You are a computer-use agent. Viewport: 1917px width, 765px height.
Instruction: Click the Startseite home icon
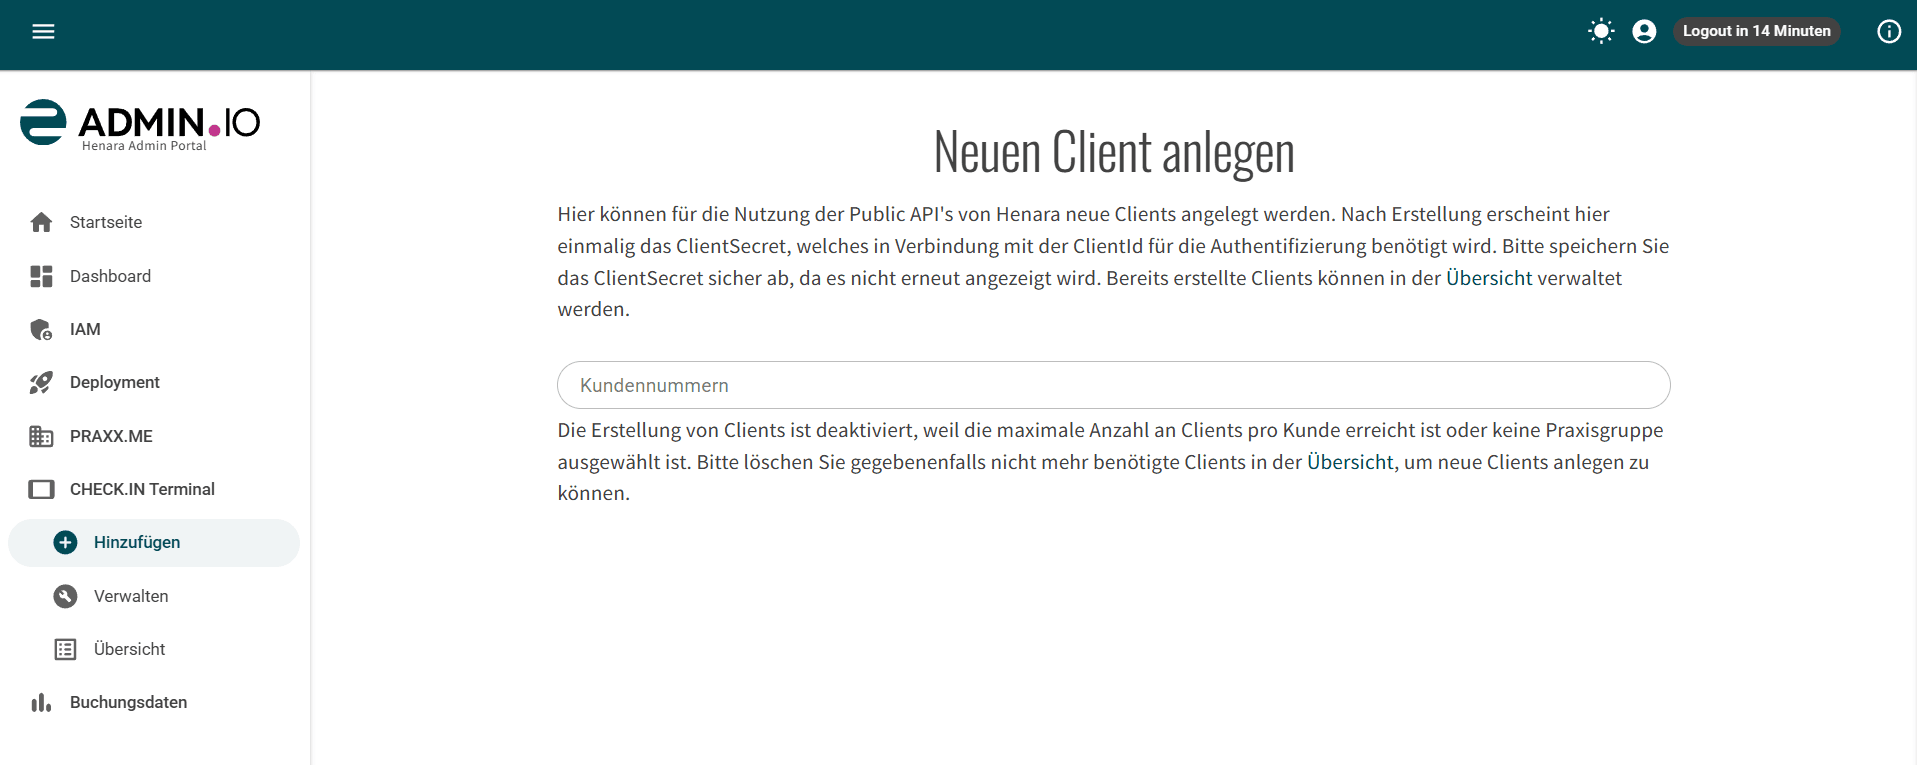41,222
